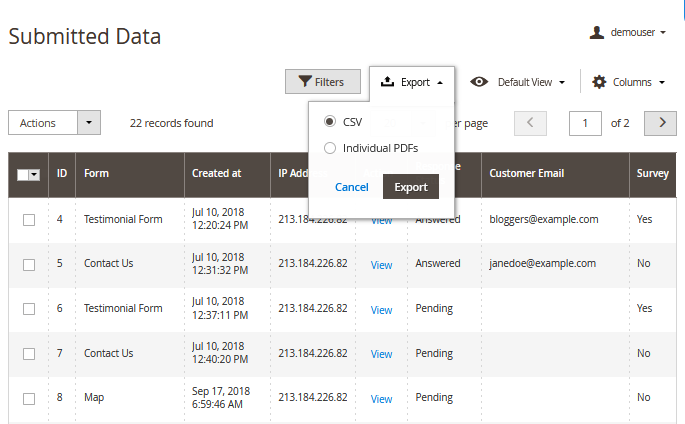Expand the select-all checkbox dropdown in header
The height and width of the screenshot is (424, 685).
(x=35, y=174)
